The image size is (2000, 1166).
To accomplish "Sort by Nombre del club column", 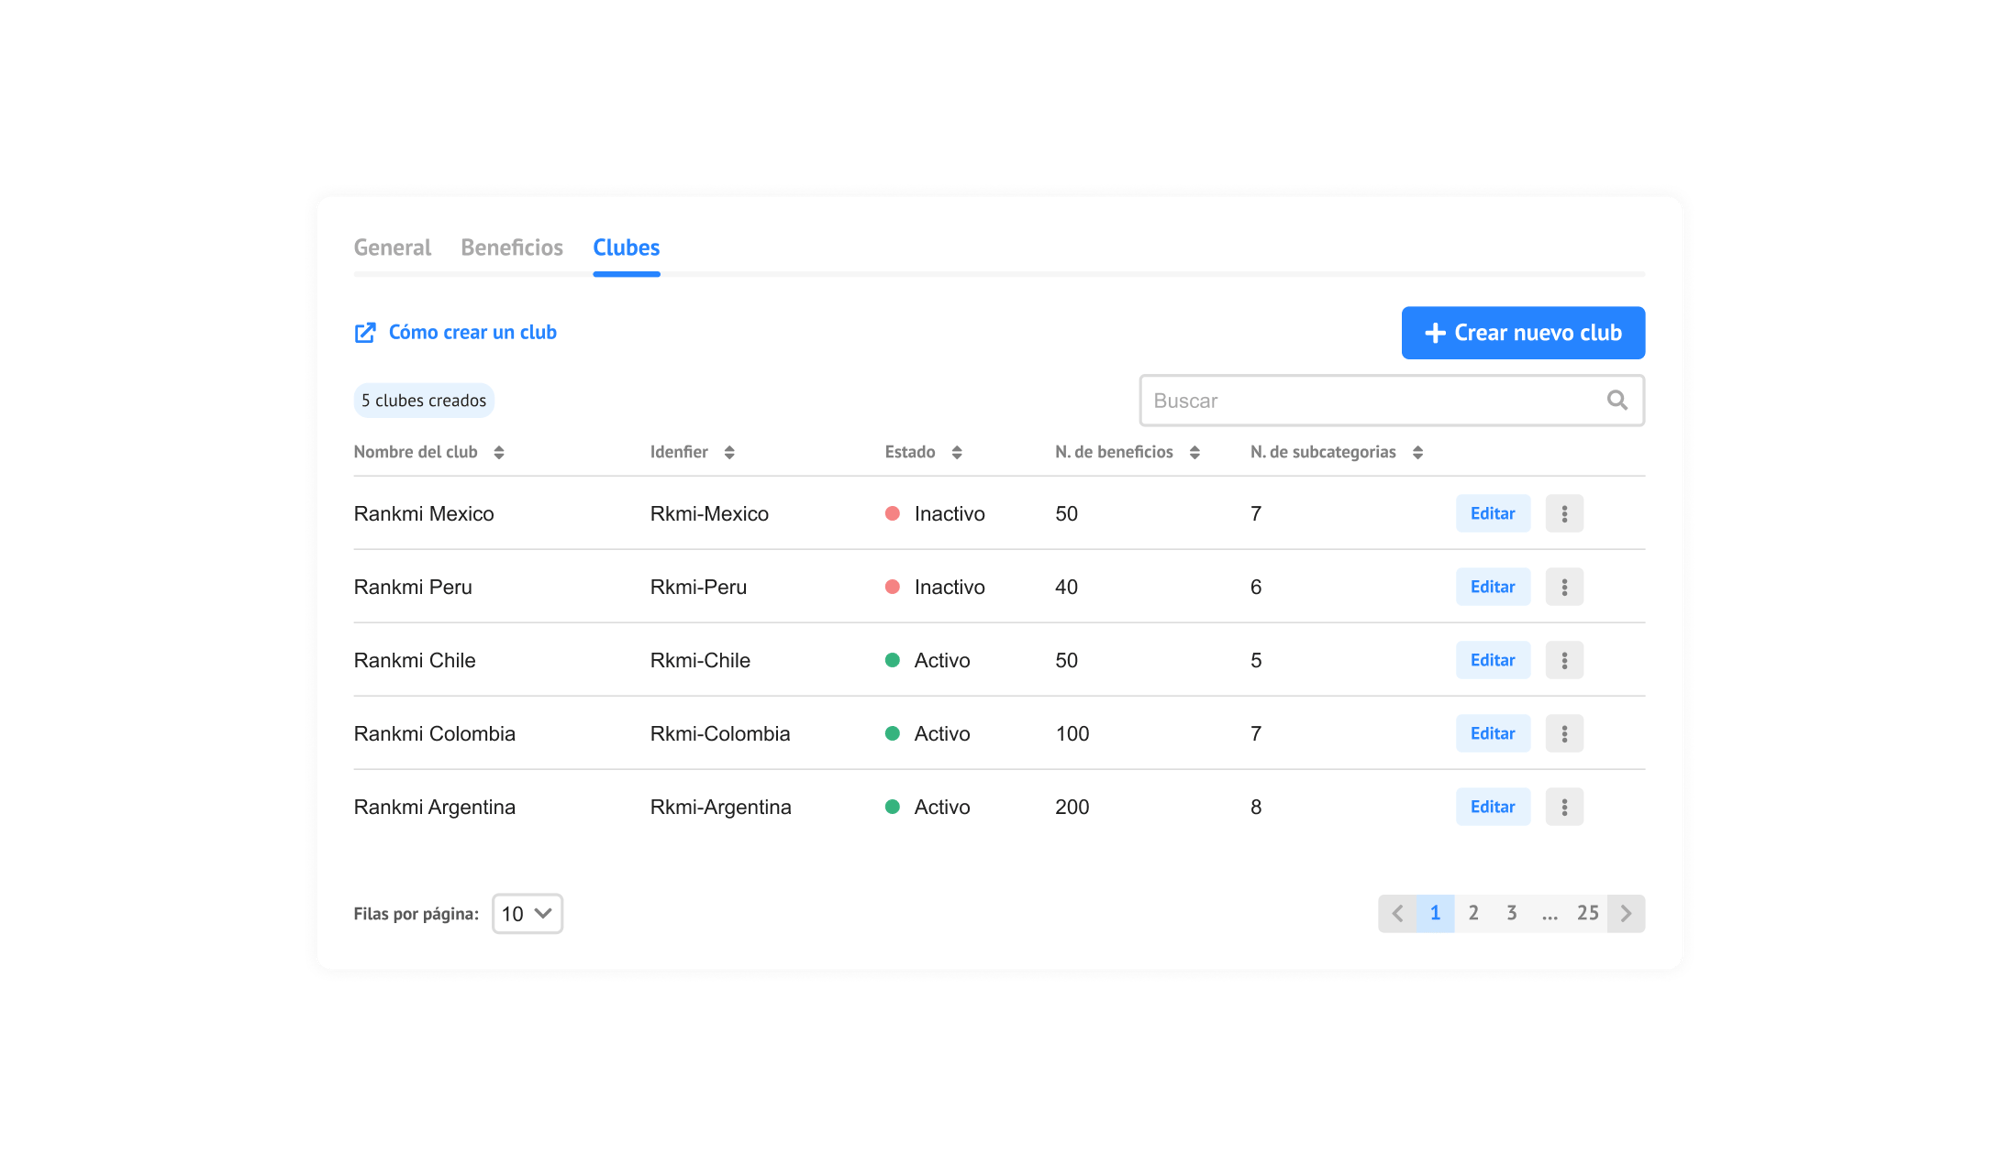I will pos(499,452).
